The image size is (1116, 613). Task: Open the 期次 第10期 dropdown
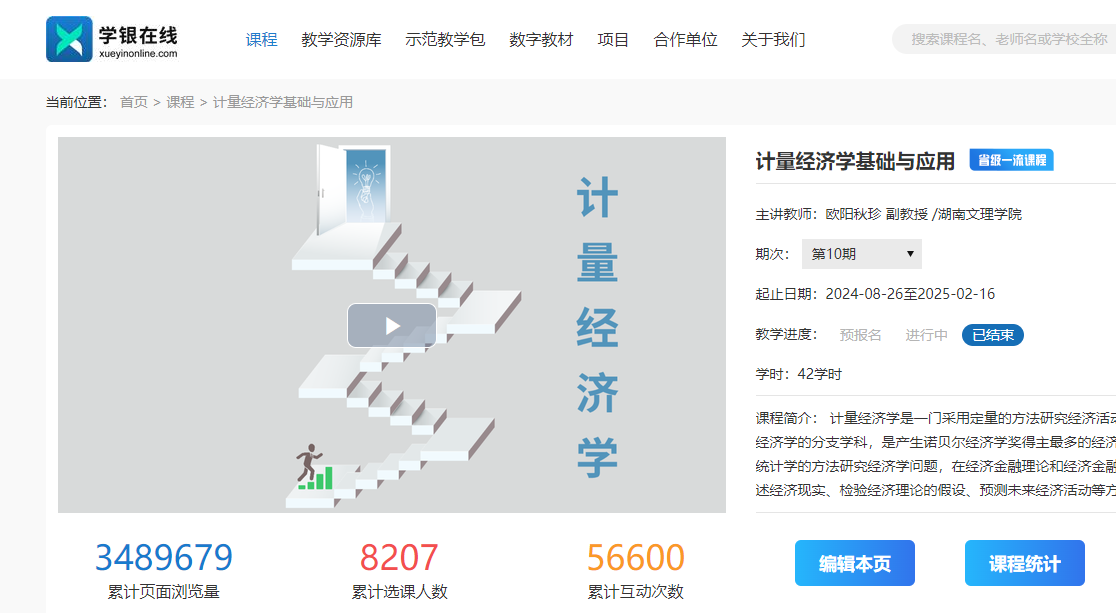coord(861,254)
